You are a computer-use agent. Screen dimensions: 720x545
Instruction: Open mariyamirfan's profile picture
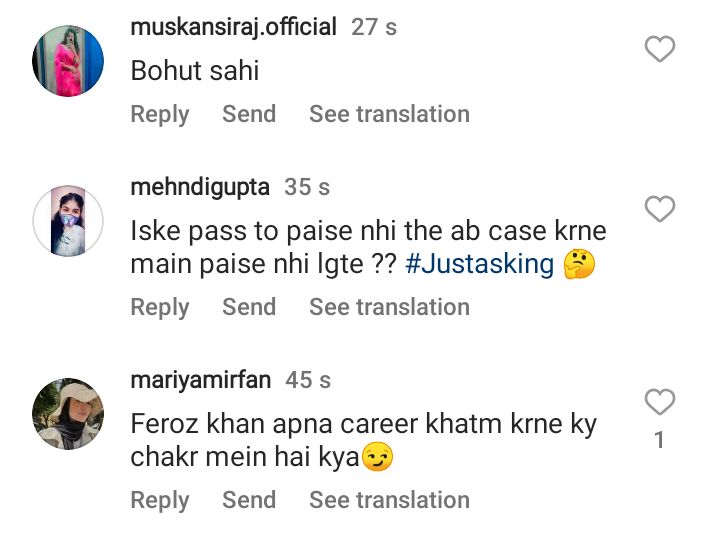click(x=69, y=414)
